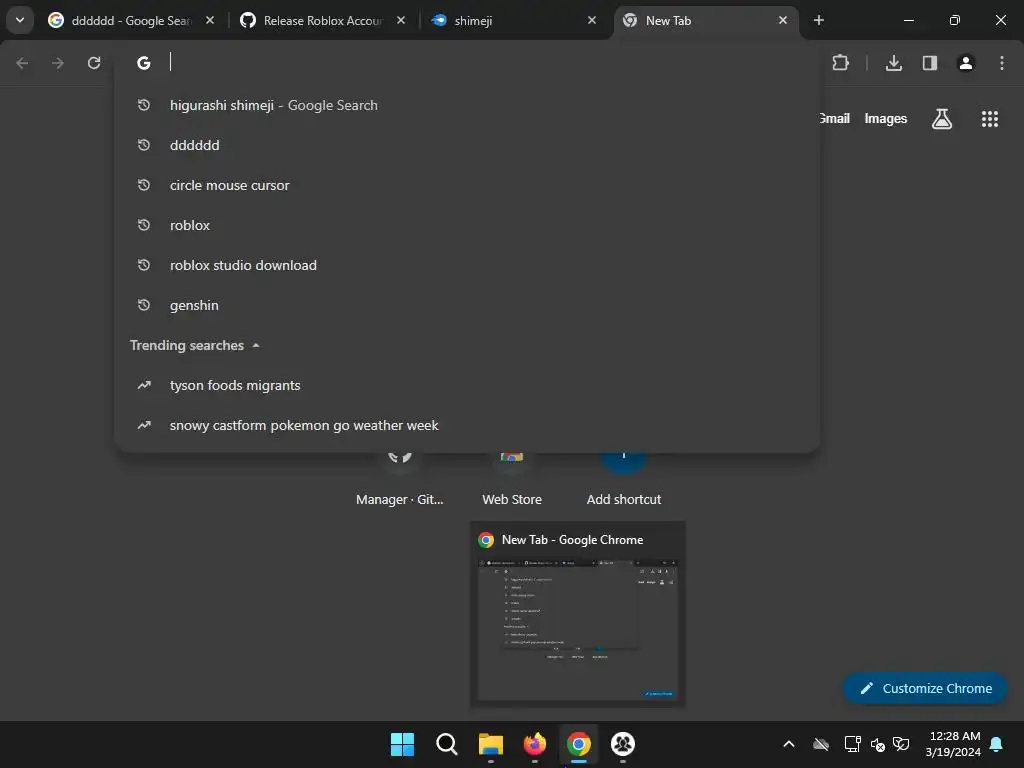Open a new tab with plus button
This screenshot has height=768, width=1024.
[x=819, y=20]
